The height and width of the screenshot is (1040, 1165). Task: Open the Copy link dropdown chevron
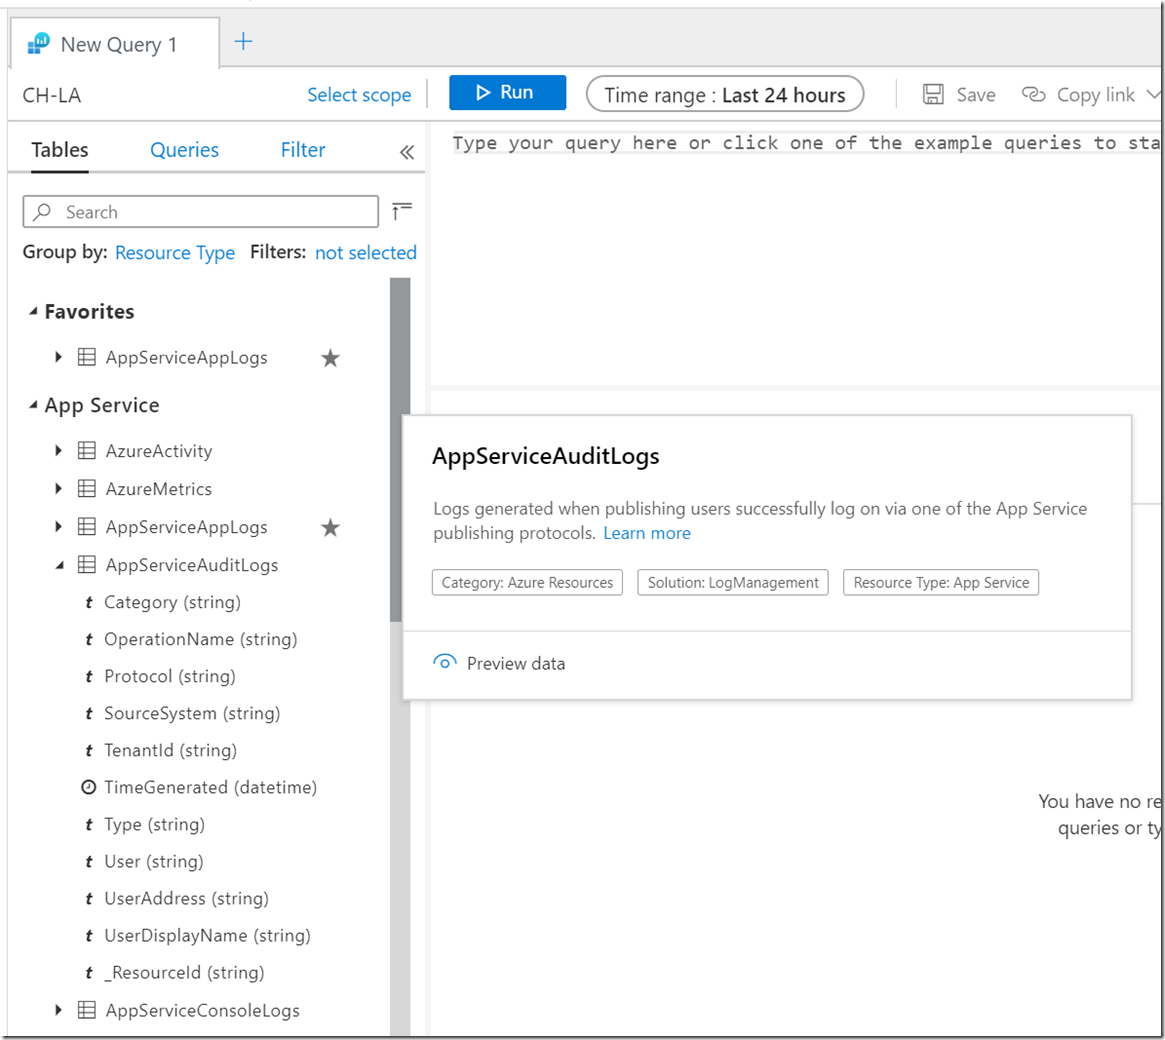pyautogui.click(x=1152, y=94)
